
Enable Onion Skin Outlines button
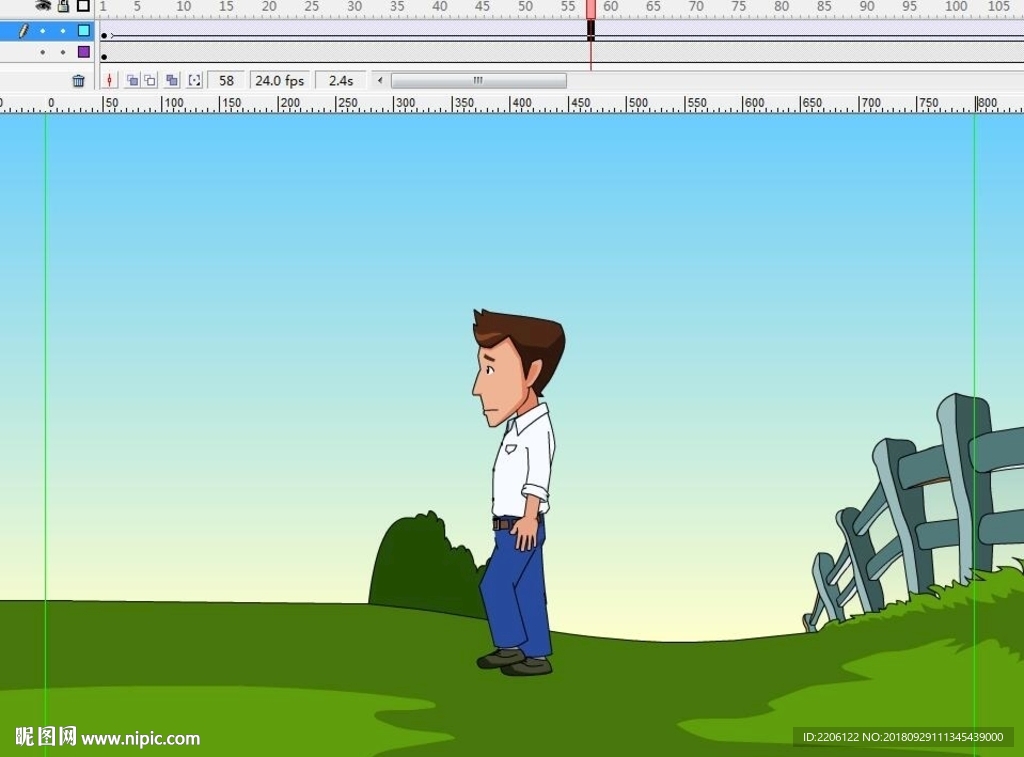coord(150,80)
